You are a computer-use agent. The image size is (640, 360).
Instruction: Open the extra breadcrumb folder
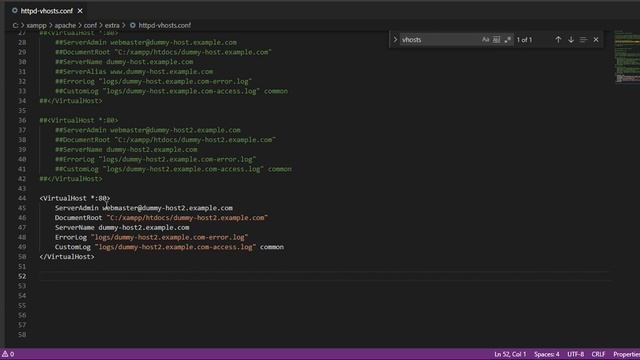coord(112,25)
